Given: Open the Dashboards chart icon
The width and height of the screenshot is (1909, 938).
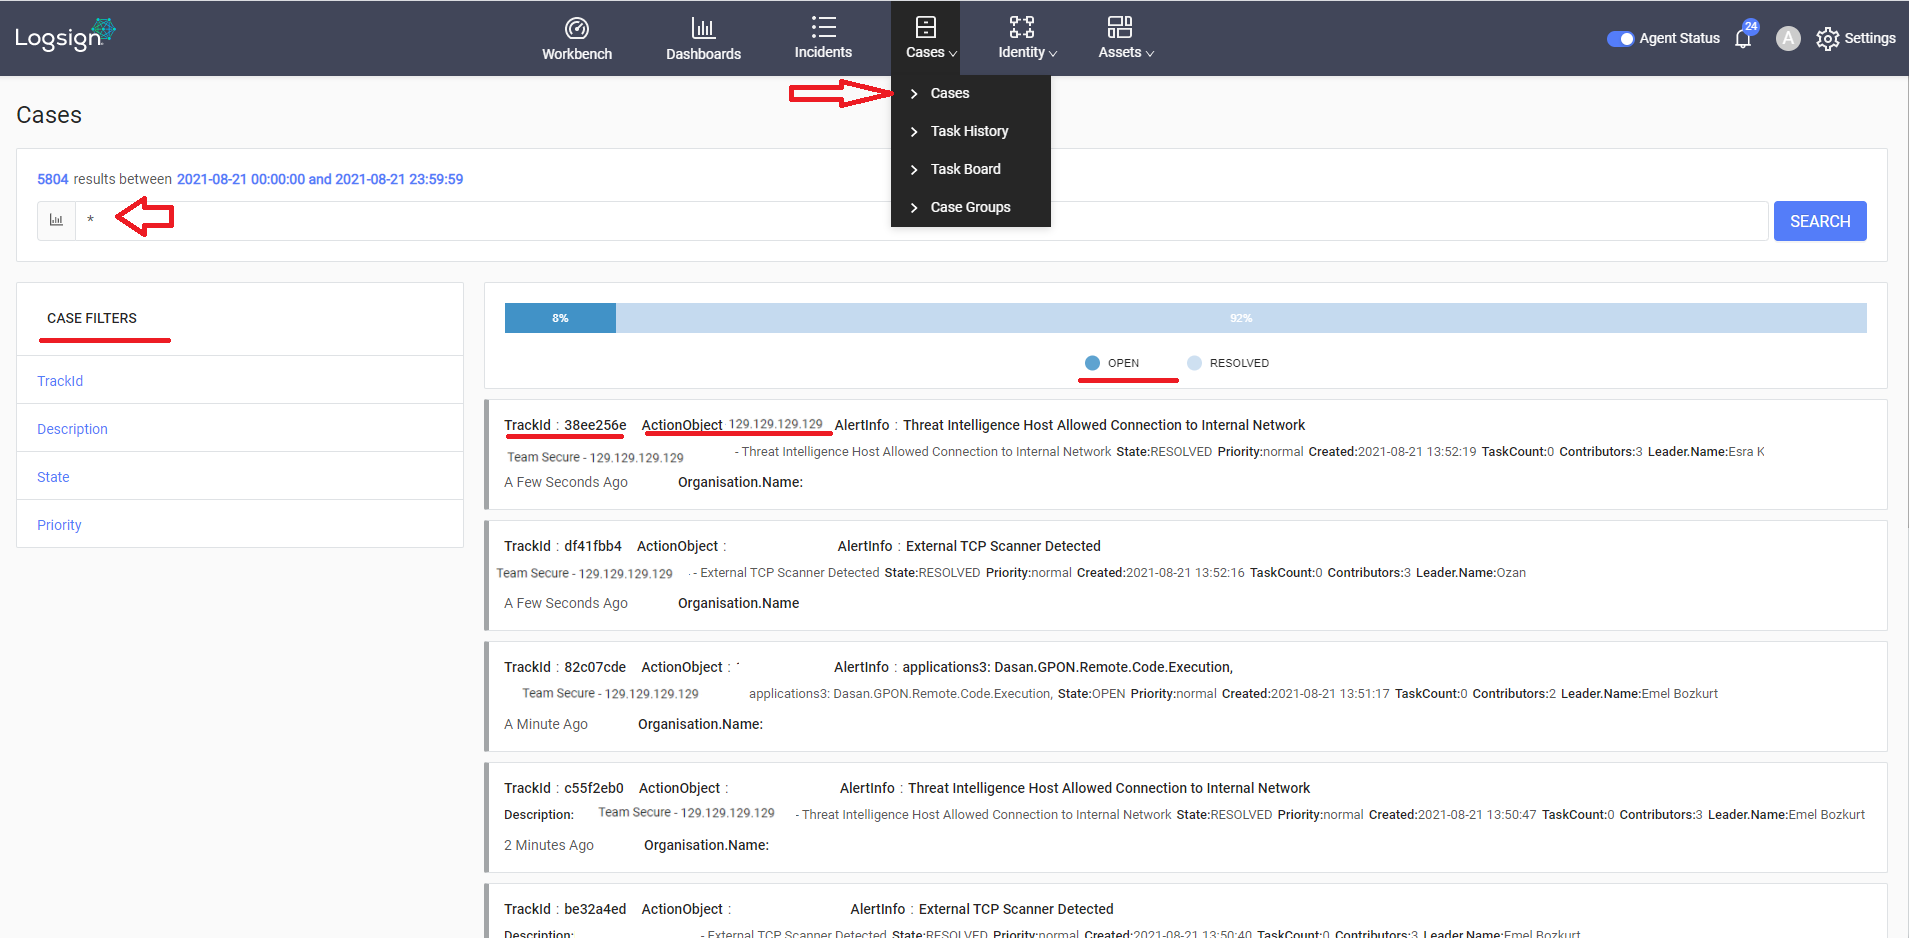Looking at the screenshot, I should (x=703, y=28).
